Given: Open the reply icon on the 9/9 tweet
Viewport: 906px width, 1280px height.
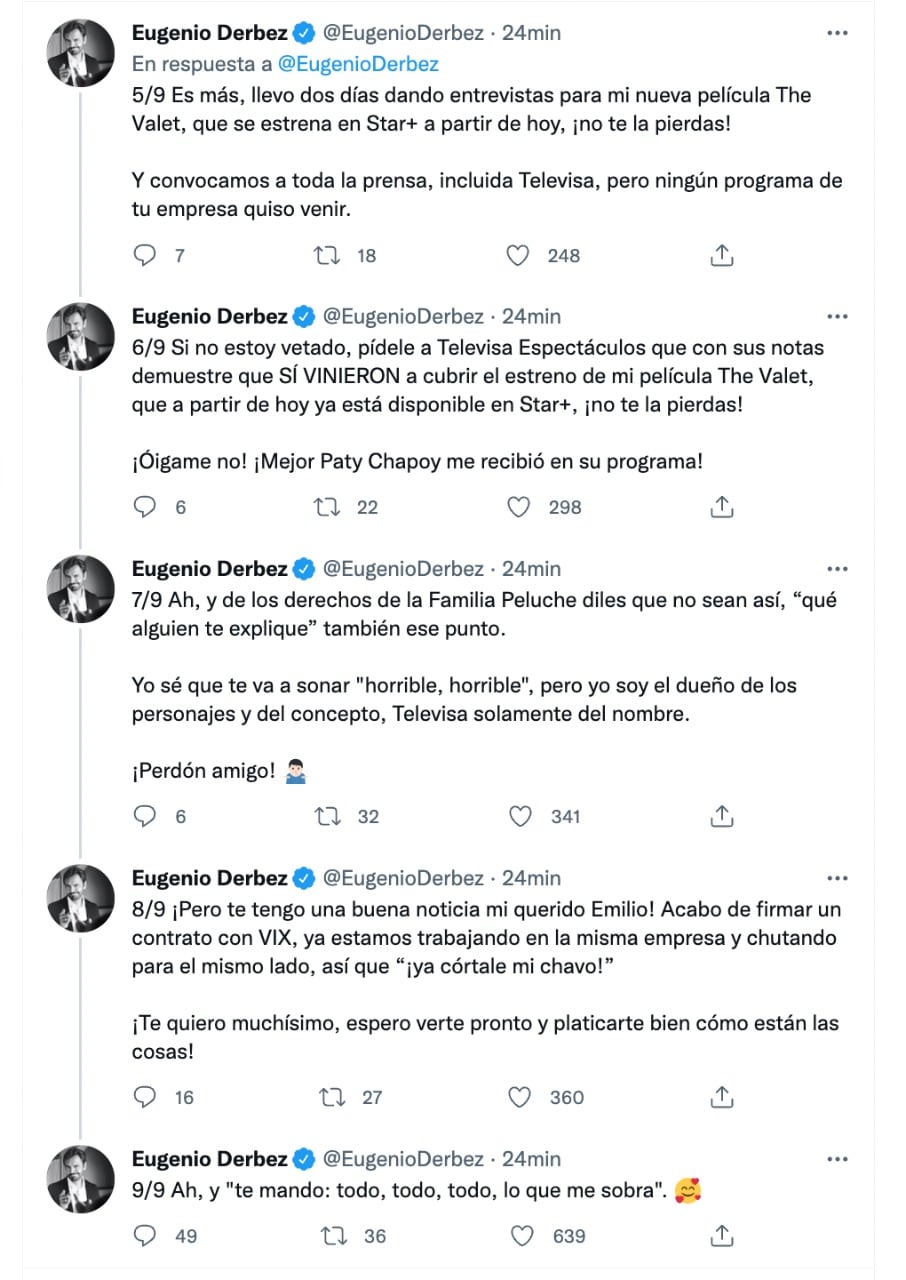Looking at the screenshot, I should (145, 1236).
